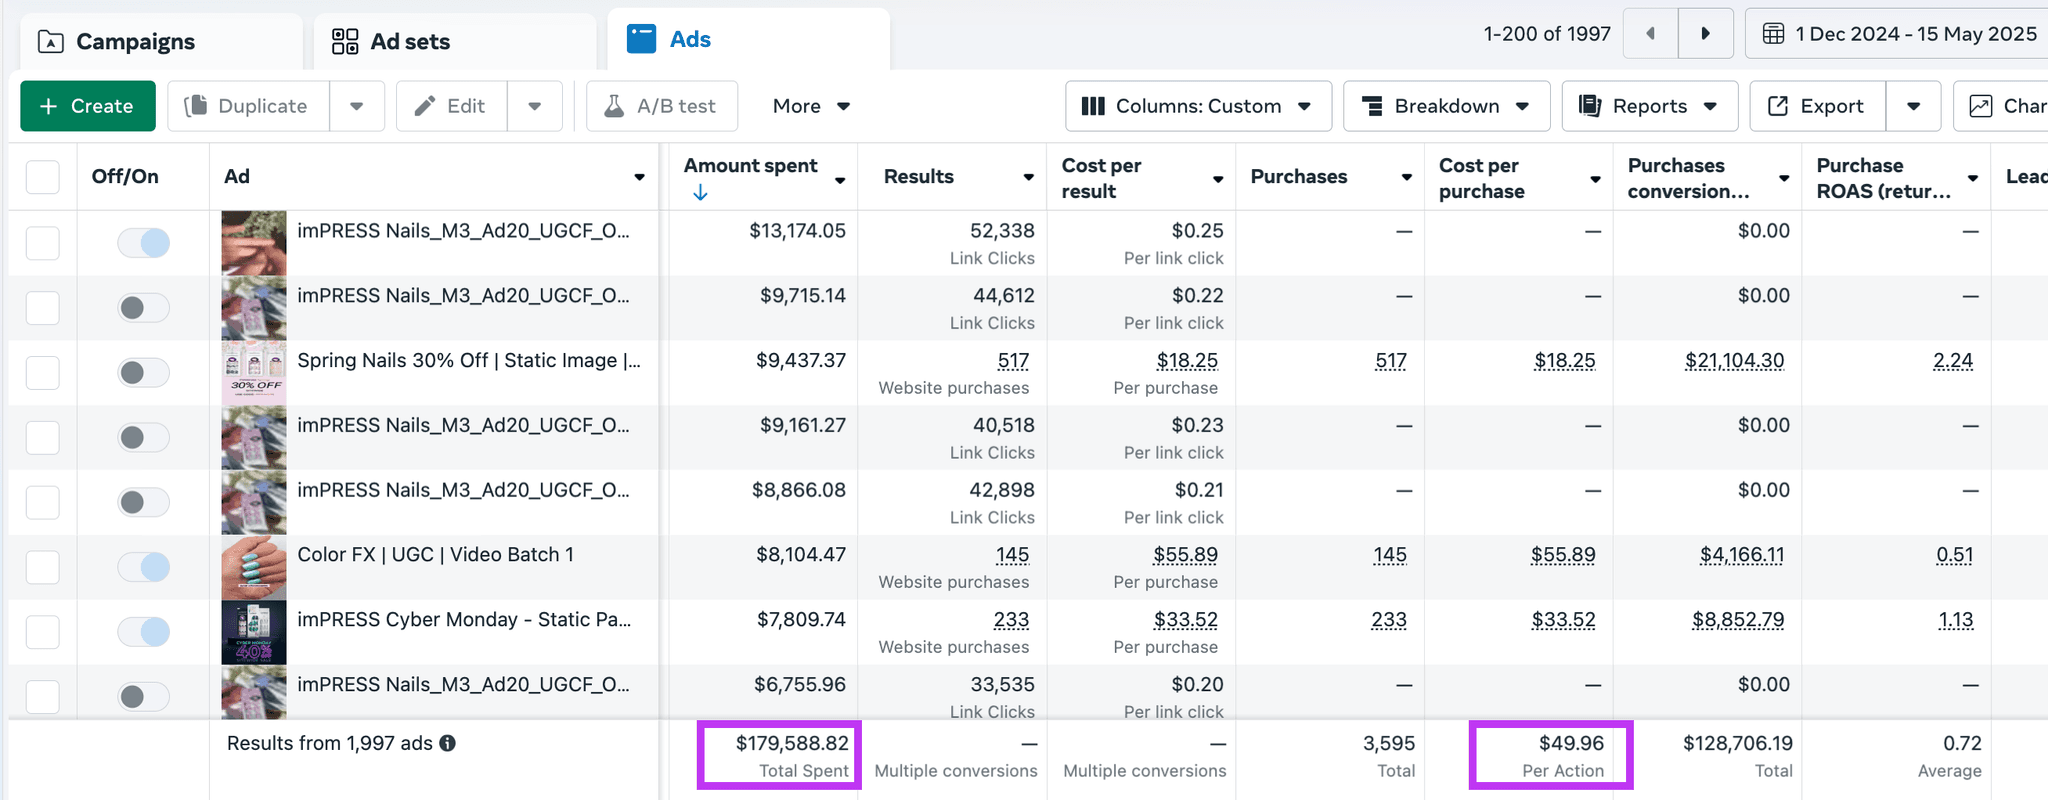2048x800 pixels.
Task: Click the Reports document icon
Action: click(x=1589, y=105)
